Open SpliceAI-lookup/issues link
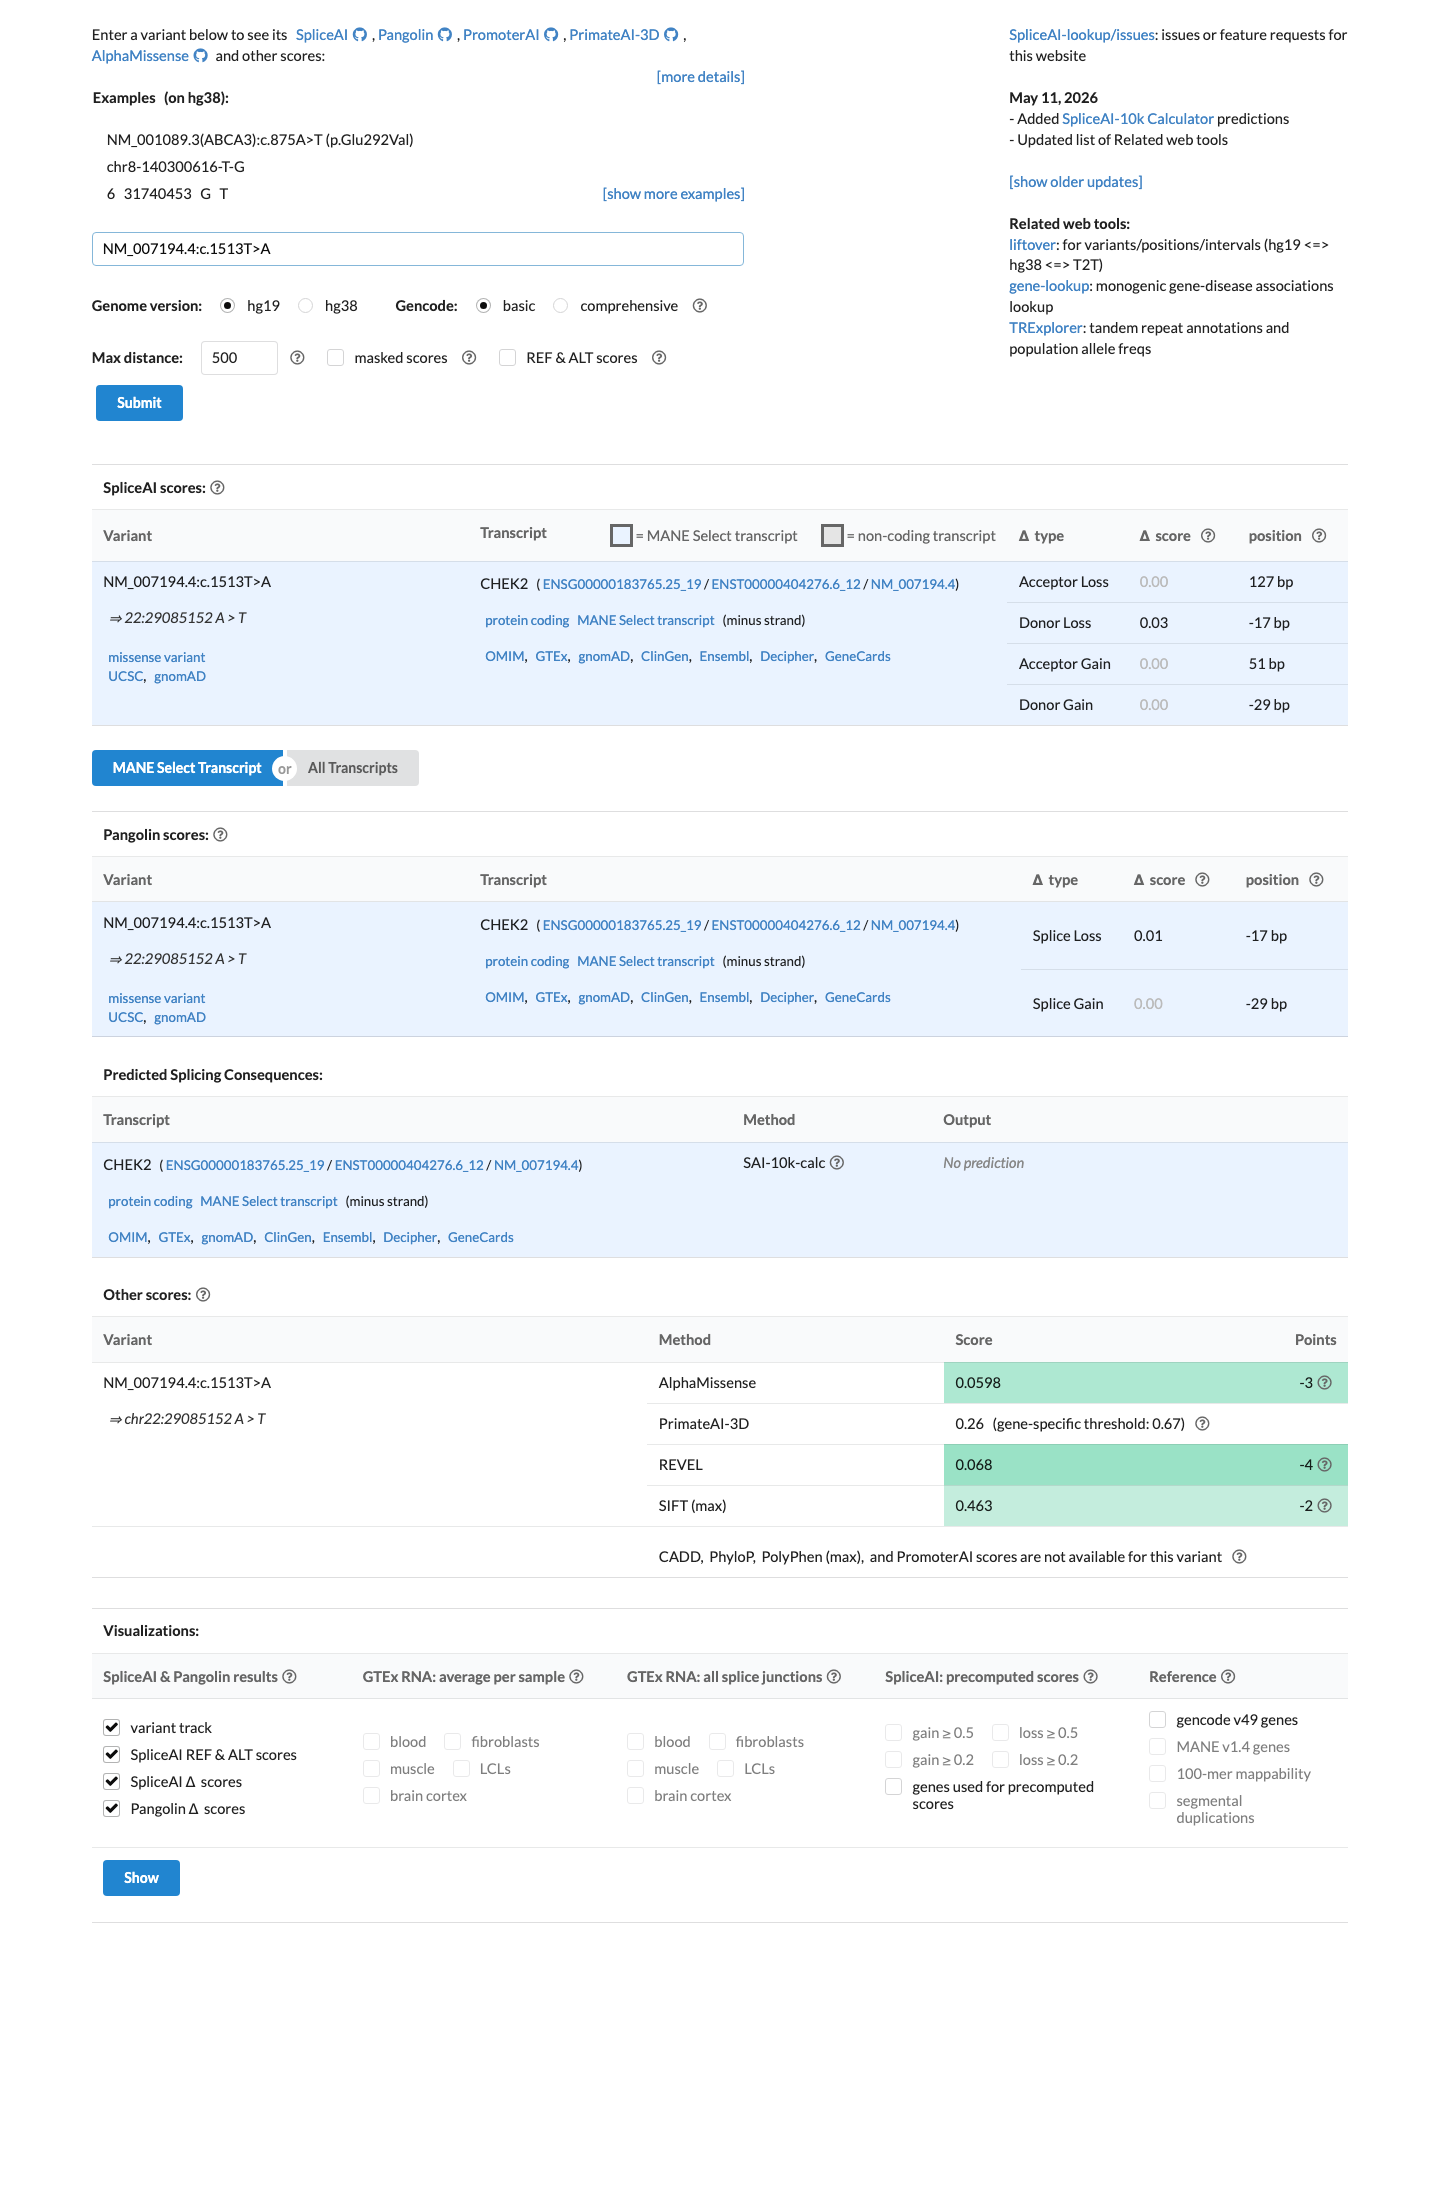This screenshot has width=1454, height=2200. coord(1082,35)
